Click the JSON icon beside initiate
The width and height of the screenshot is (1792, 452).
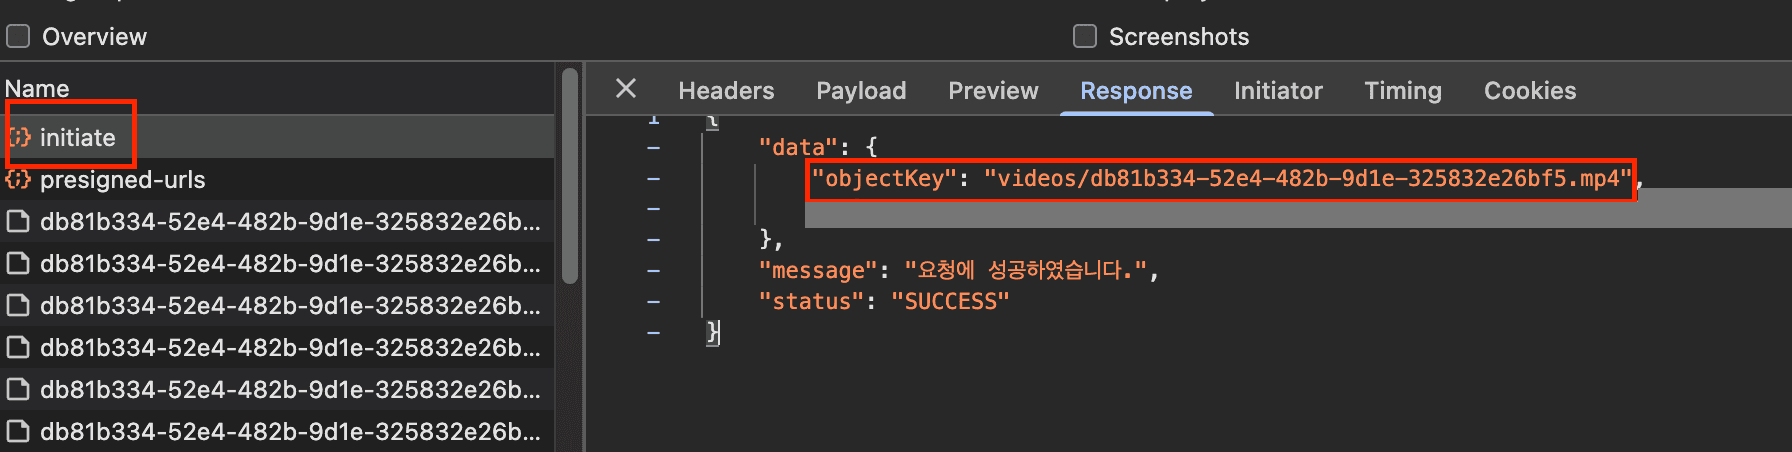point(19,137)
